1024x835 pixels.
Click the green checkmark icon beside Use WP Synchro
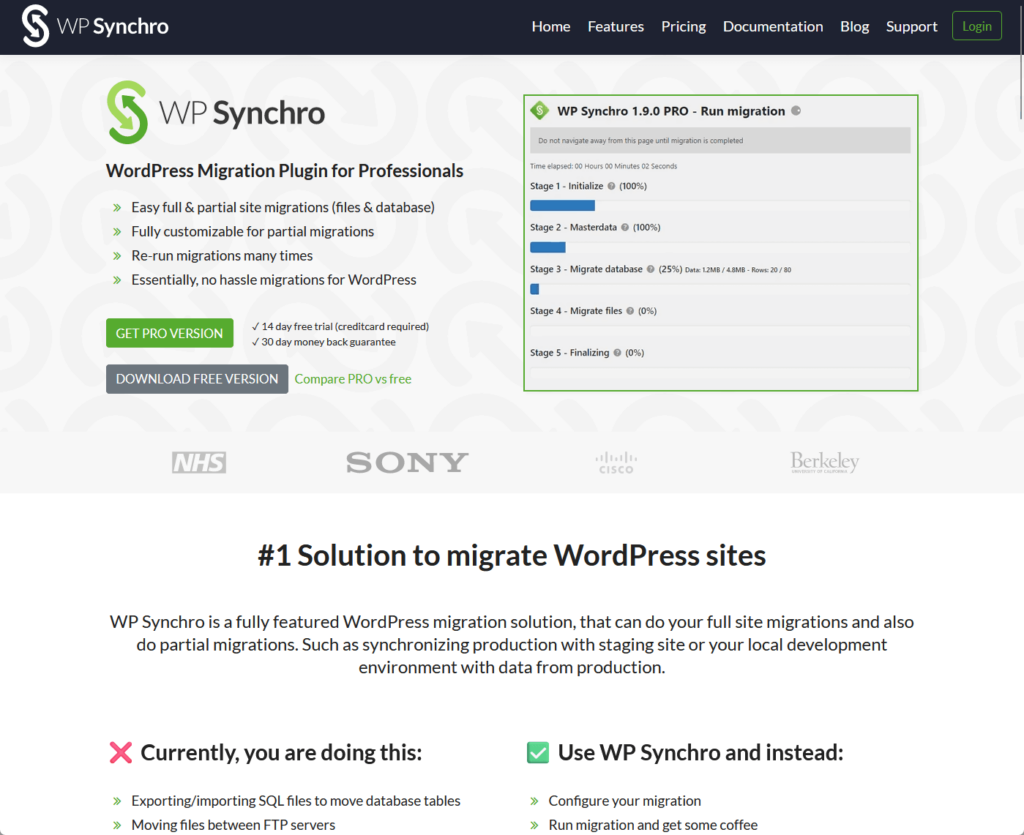point(538,753)
